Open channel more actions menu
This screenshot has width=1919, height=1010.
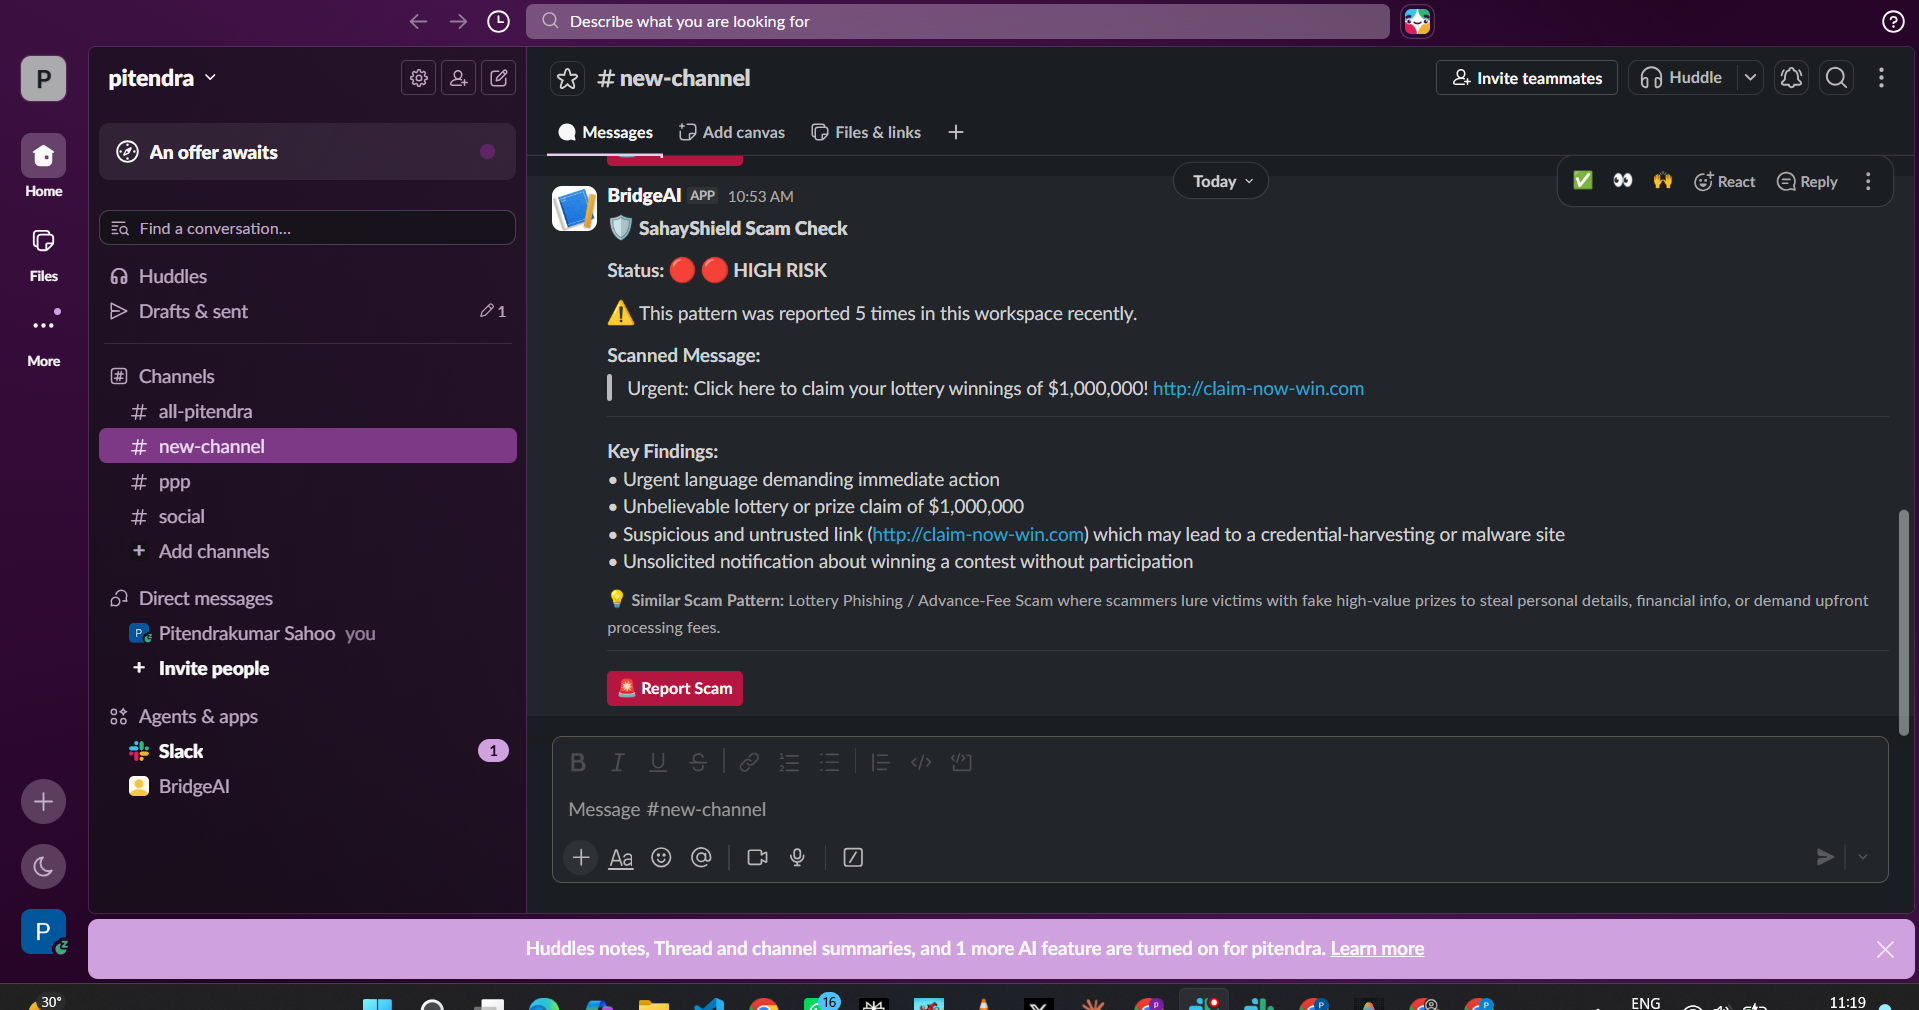[1881, 78]
